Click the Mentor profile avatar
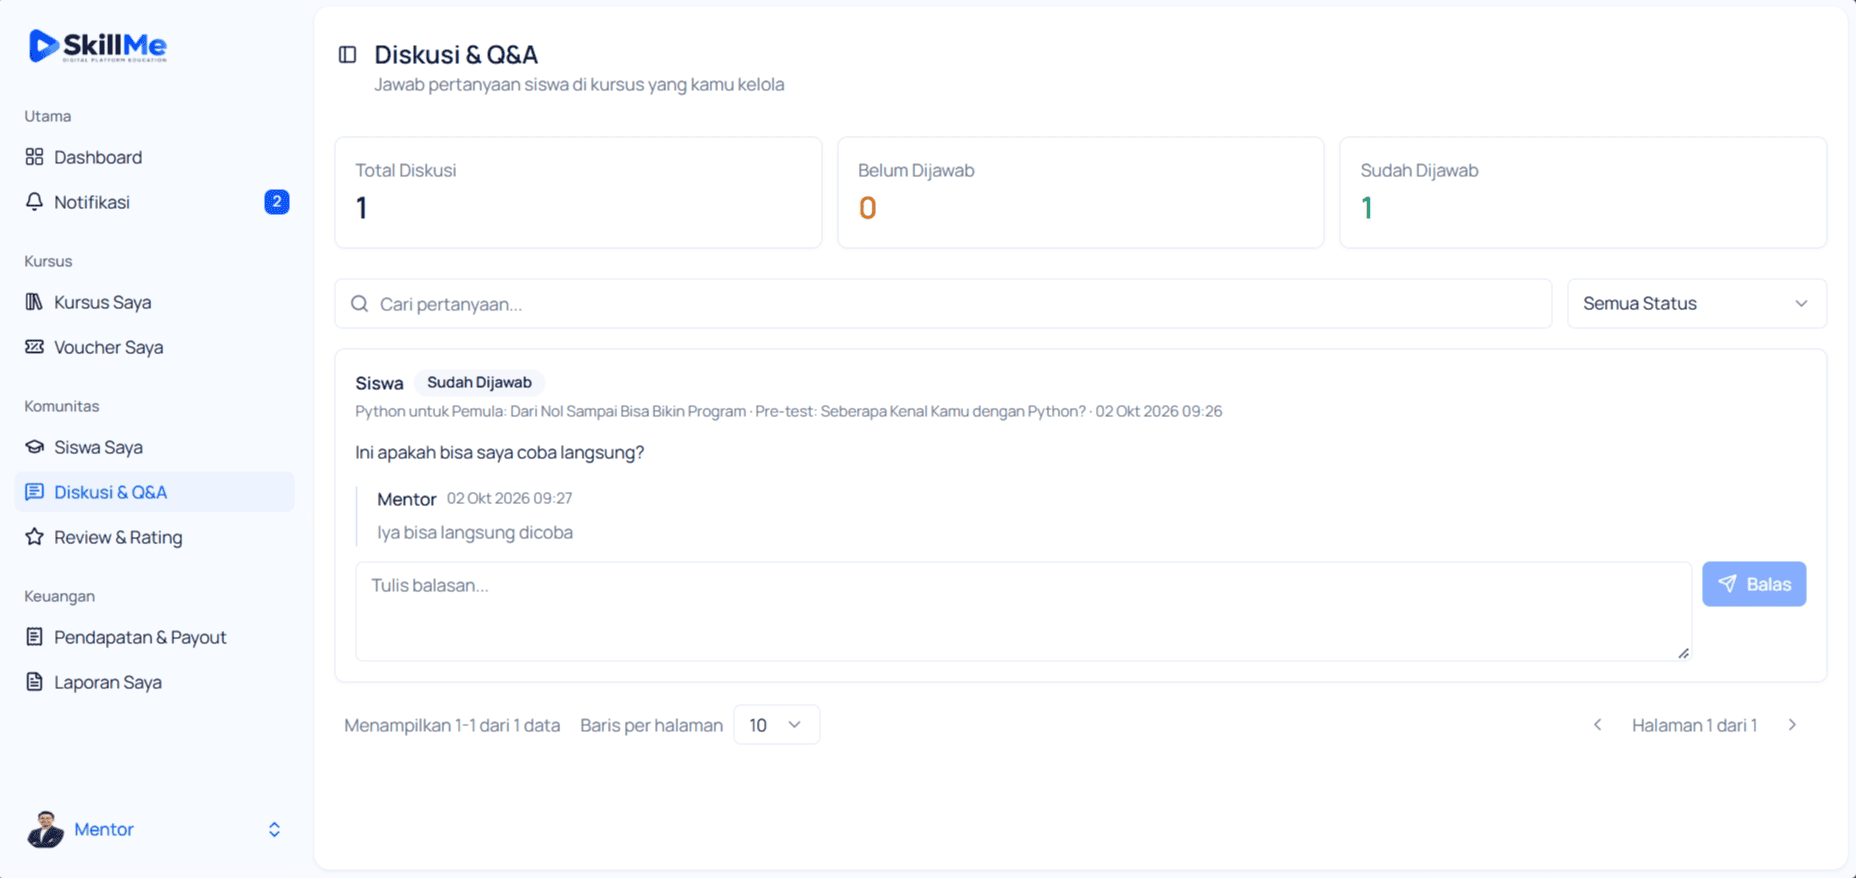The image size is (1856, 878). pyautogui.click(x=45, y=829)
